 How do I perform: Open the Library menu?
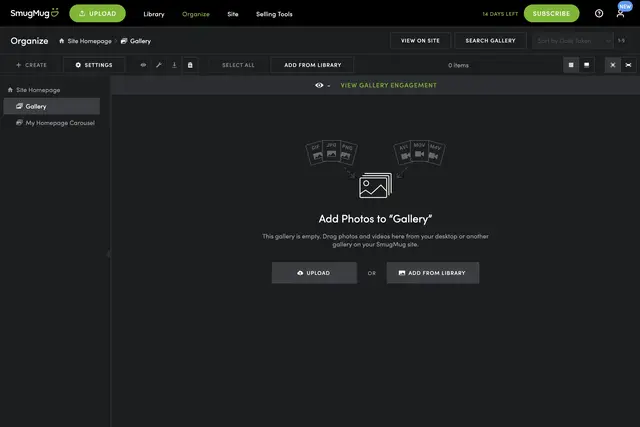(154, 14)
